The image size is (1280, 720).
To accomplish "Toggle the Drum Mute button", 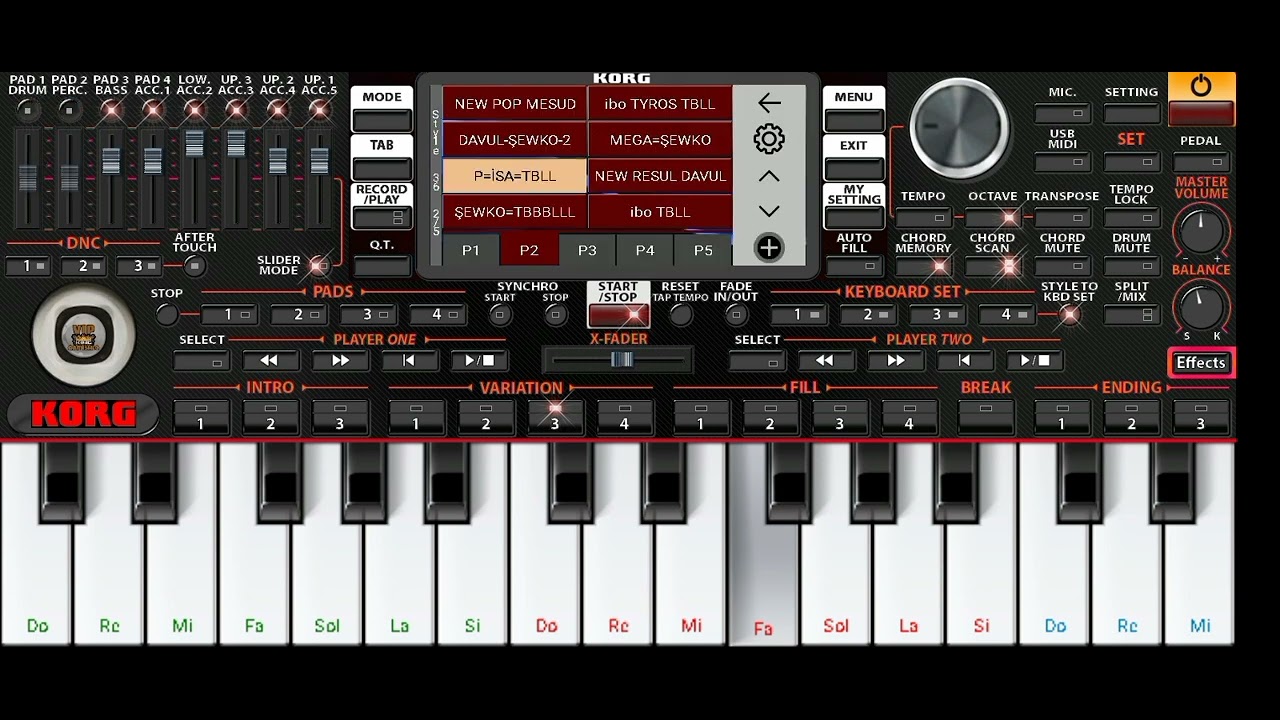I will 1131,266.
